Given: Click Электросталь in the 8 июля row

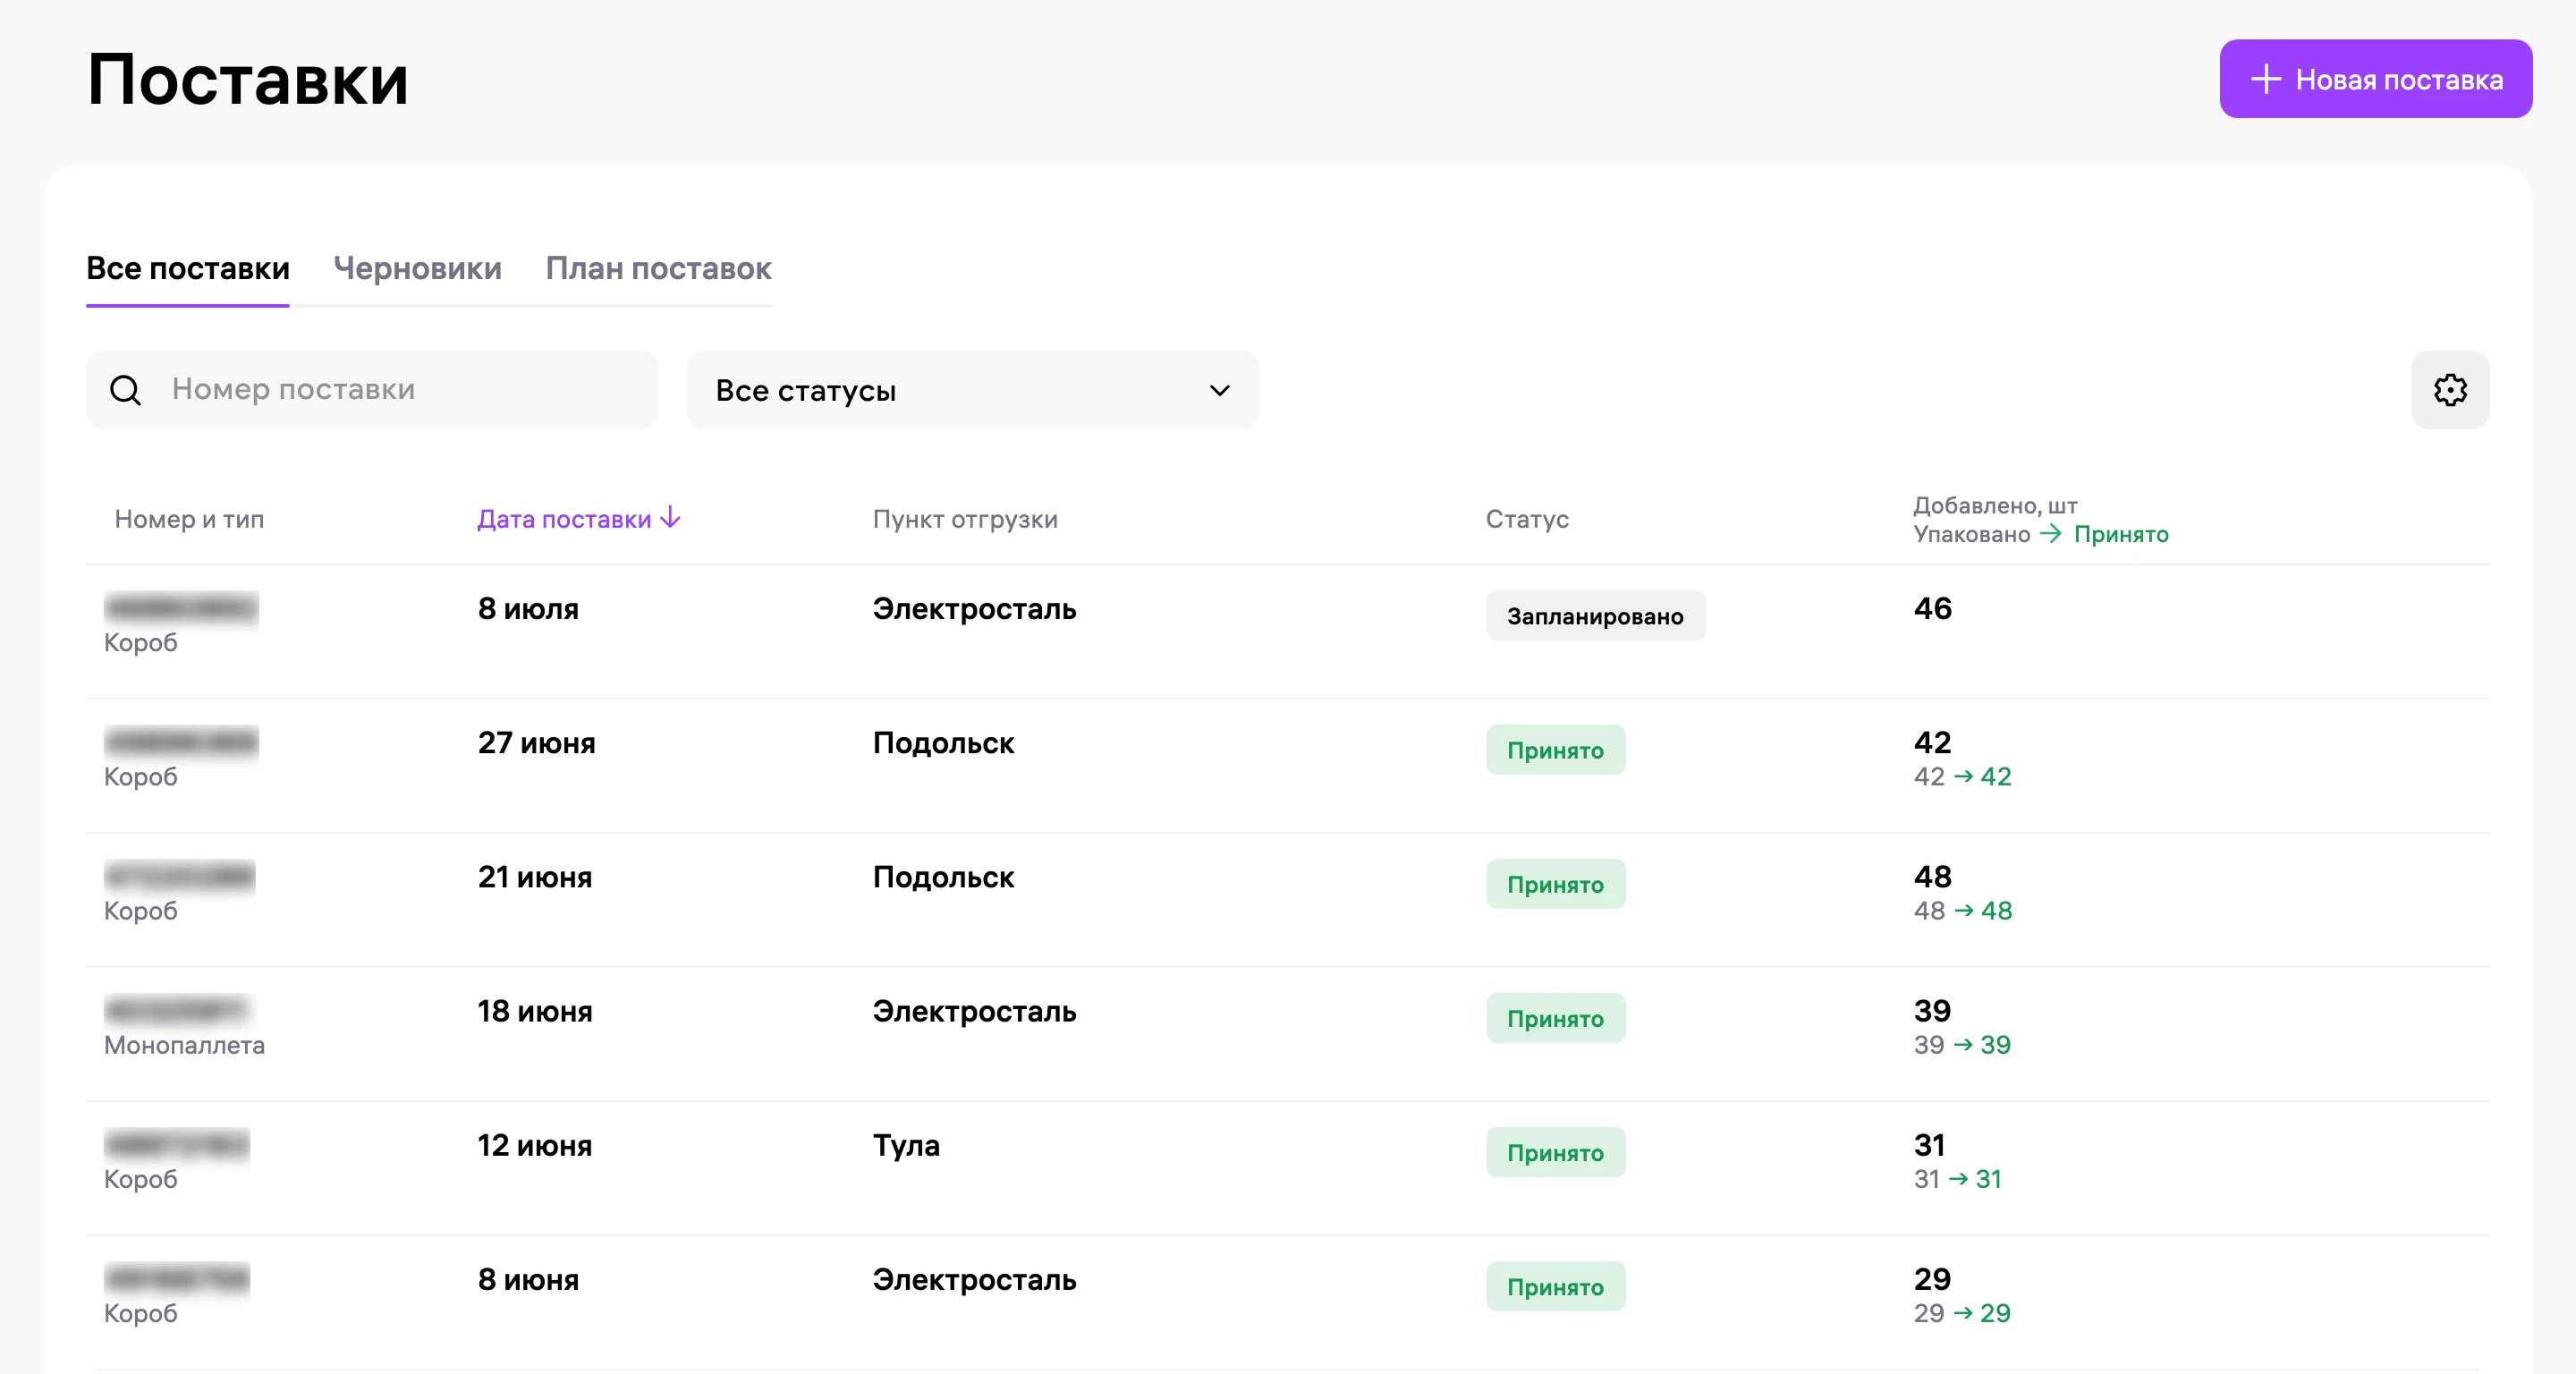Looking at the screenshot, I should pos(974,608).
